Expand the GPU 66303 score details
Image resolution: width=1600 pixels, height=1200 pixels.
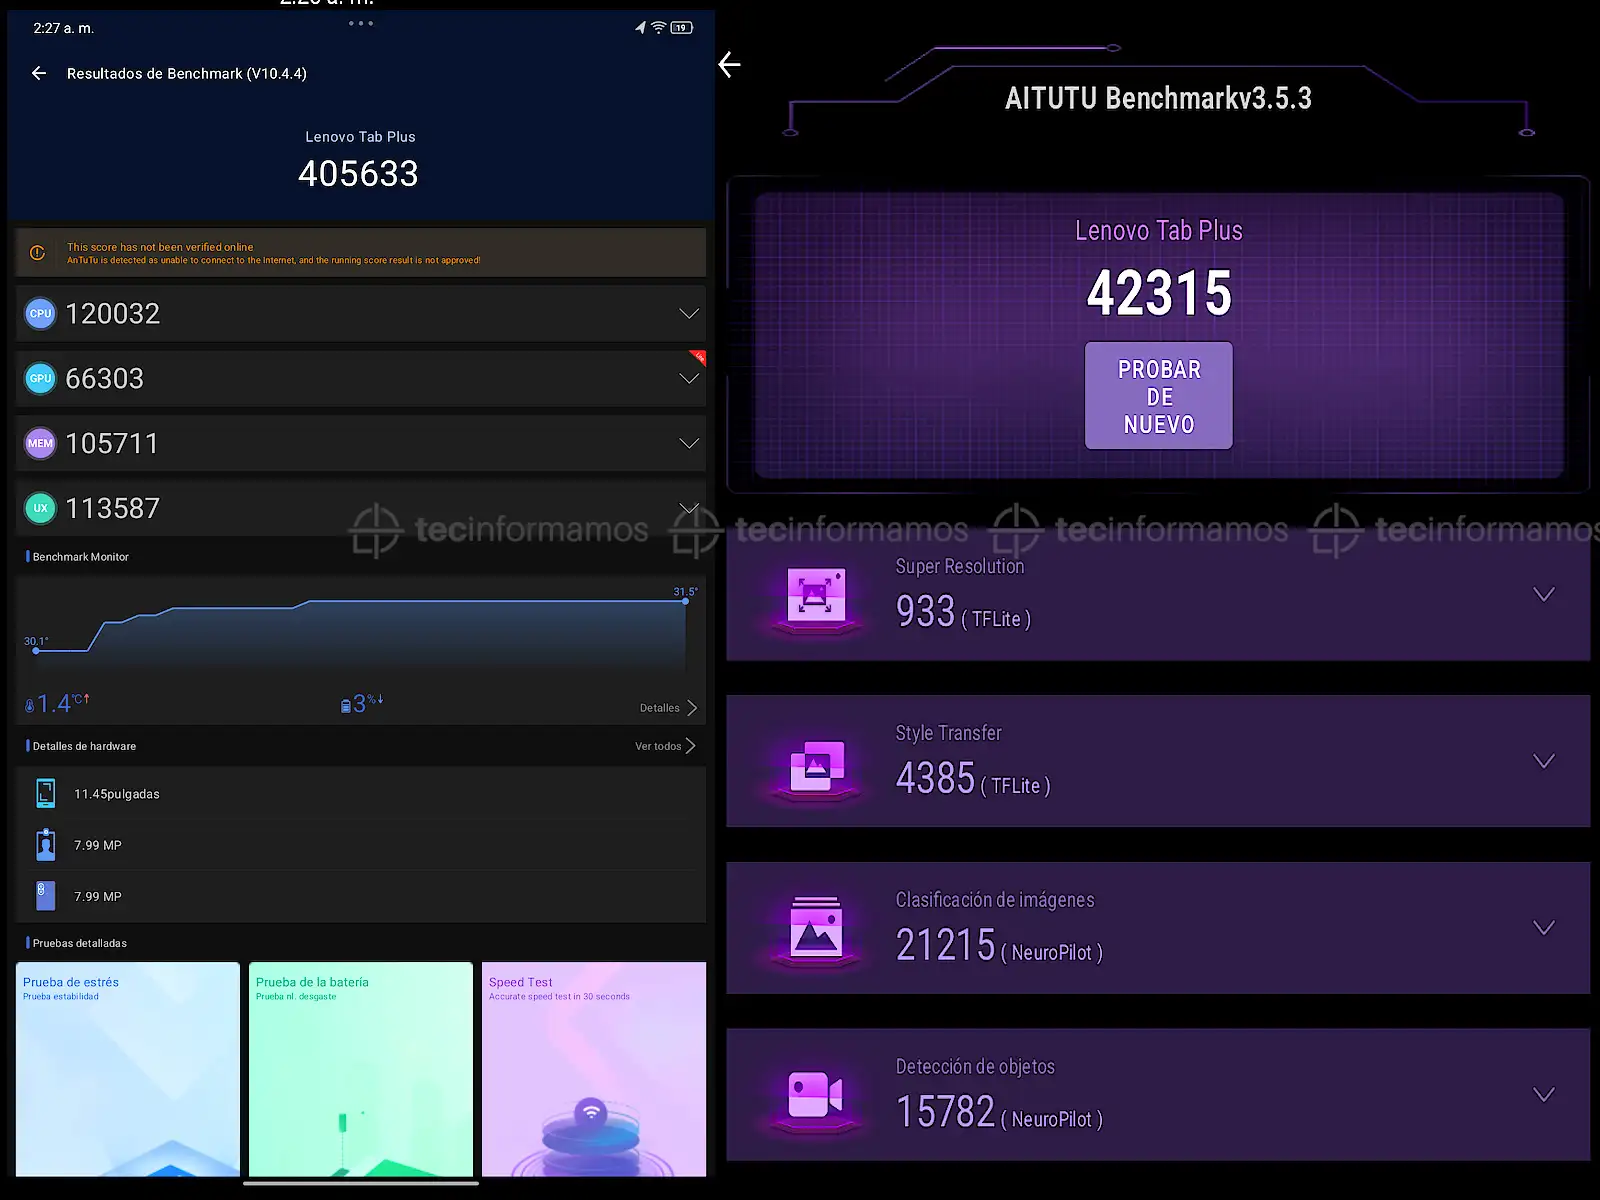pos(689,379)
